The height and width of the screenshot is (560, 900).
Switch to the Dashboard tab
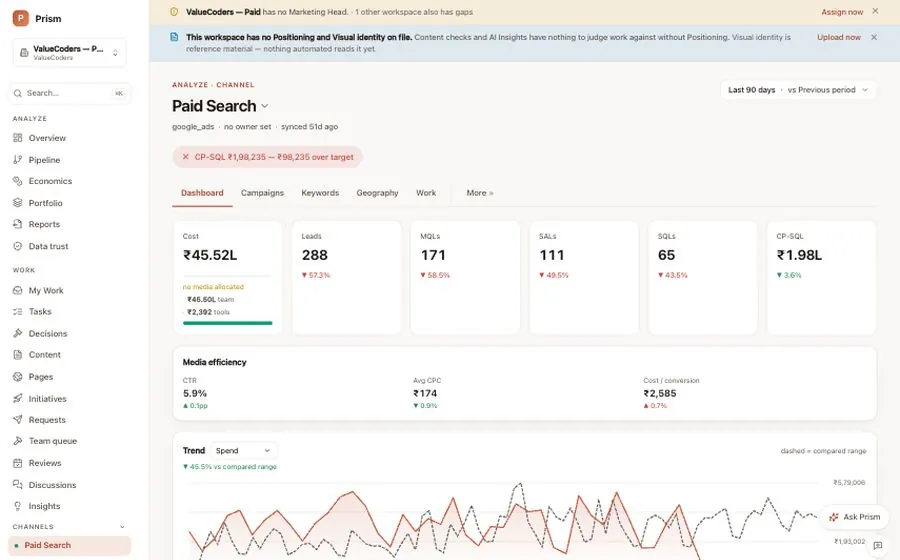coord(202,193)
